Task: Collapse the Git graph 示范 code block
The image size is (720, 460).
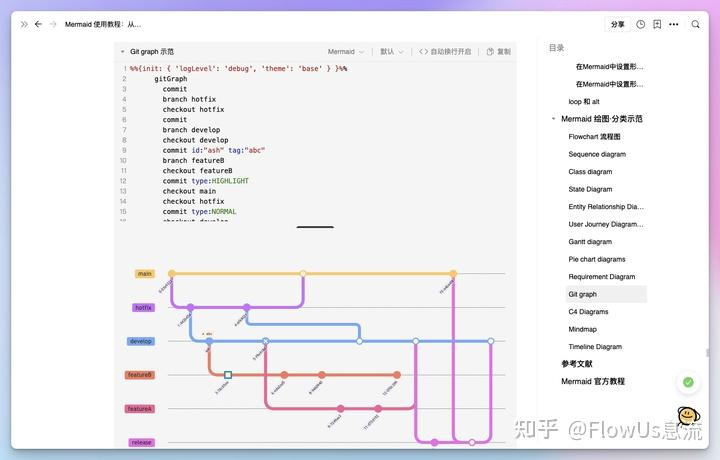Action: (122, 51)
